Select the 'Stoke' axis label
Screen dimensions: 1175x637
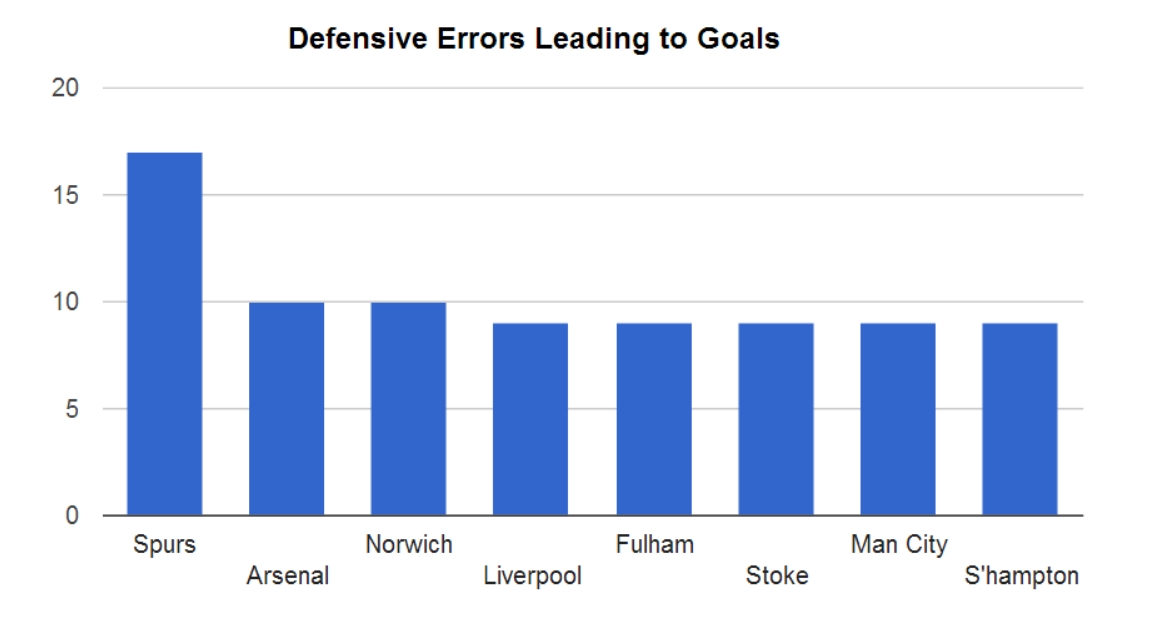tap(777, 577)
